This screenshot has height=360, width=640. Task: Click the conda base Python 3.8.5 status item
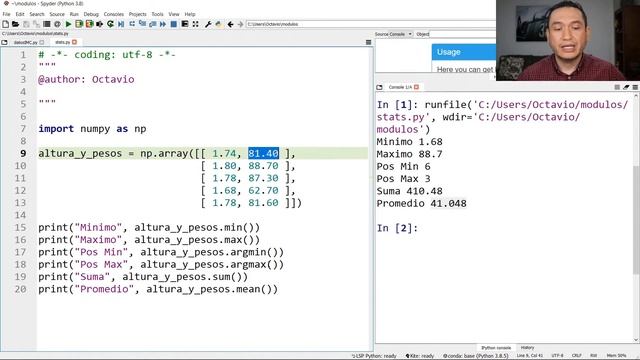[x=476, y=356]
